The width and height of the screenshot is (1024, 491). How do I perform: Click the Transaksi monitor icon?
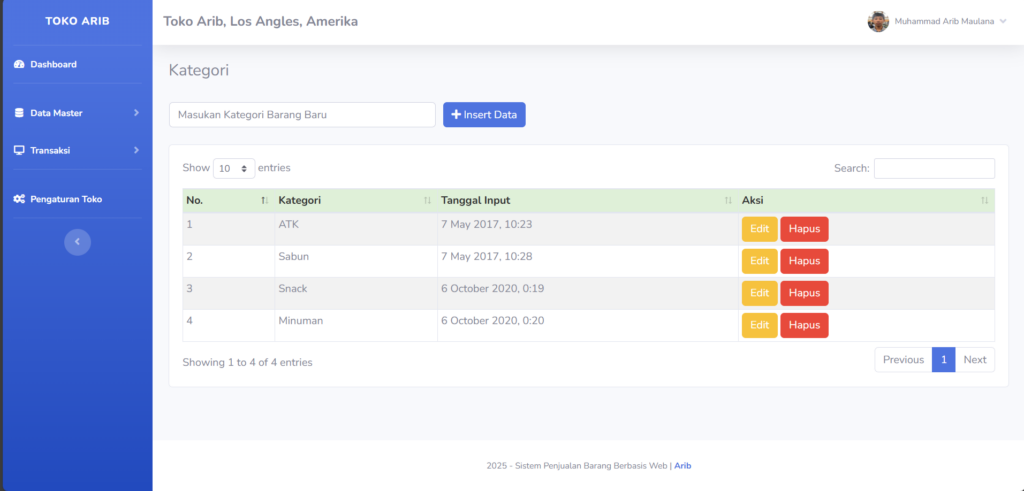click(19, 150)
